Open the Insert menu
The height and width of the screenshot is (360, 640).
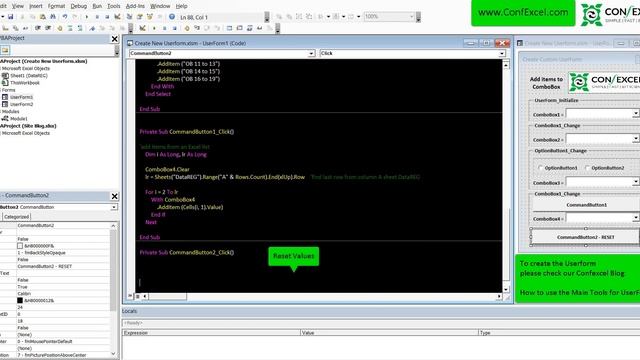(x=36, y=6)
